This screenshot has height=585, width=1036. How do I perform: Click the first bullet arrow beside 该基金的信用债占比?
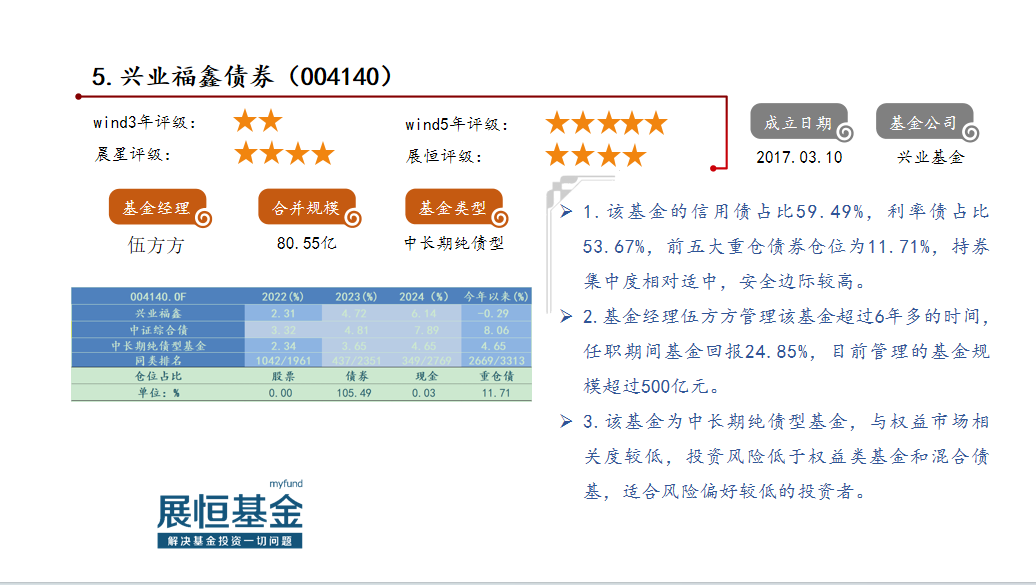tap(566, 212)
